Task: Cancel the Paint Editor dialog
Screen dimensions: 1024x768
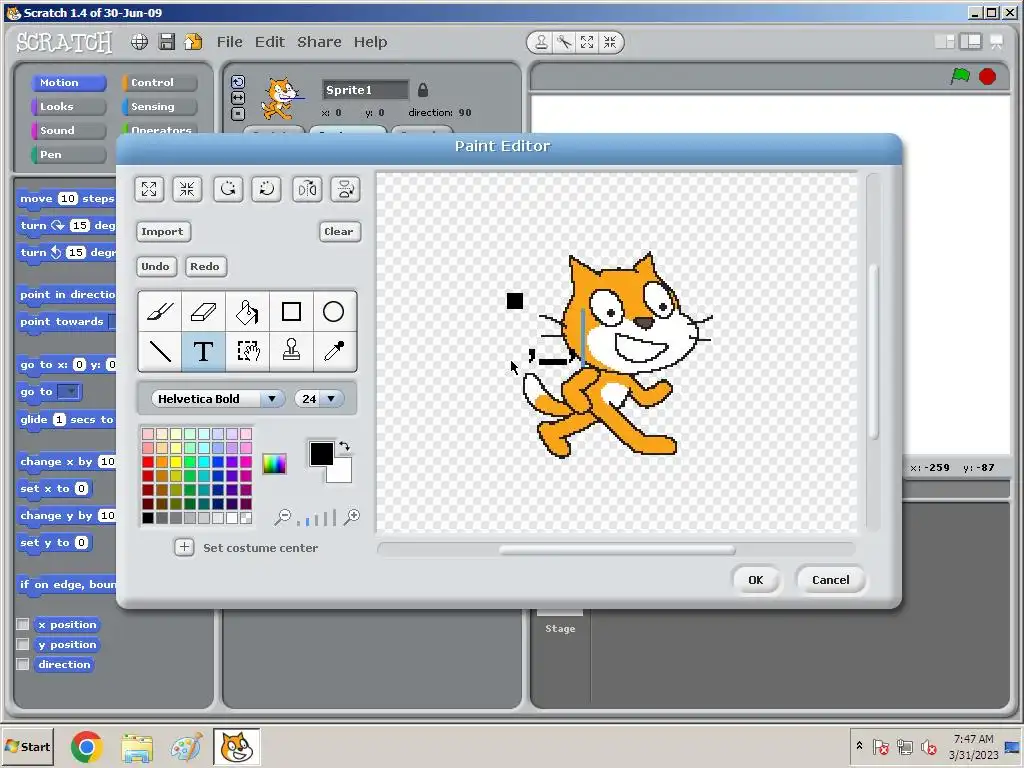Action: 831,580
